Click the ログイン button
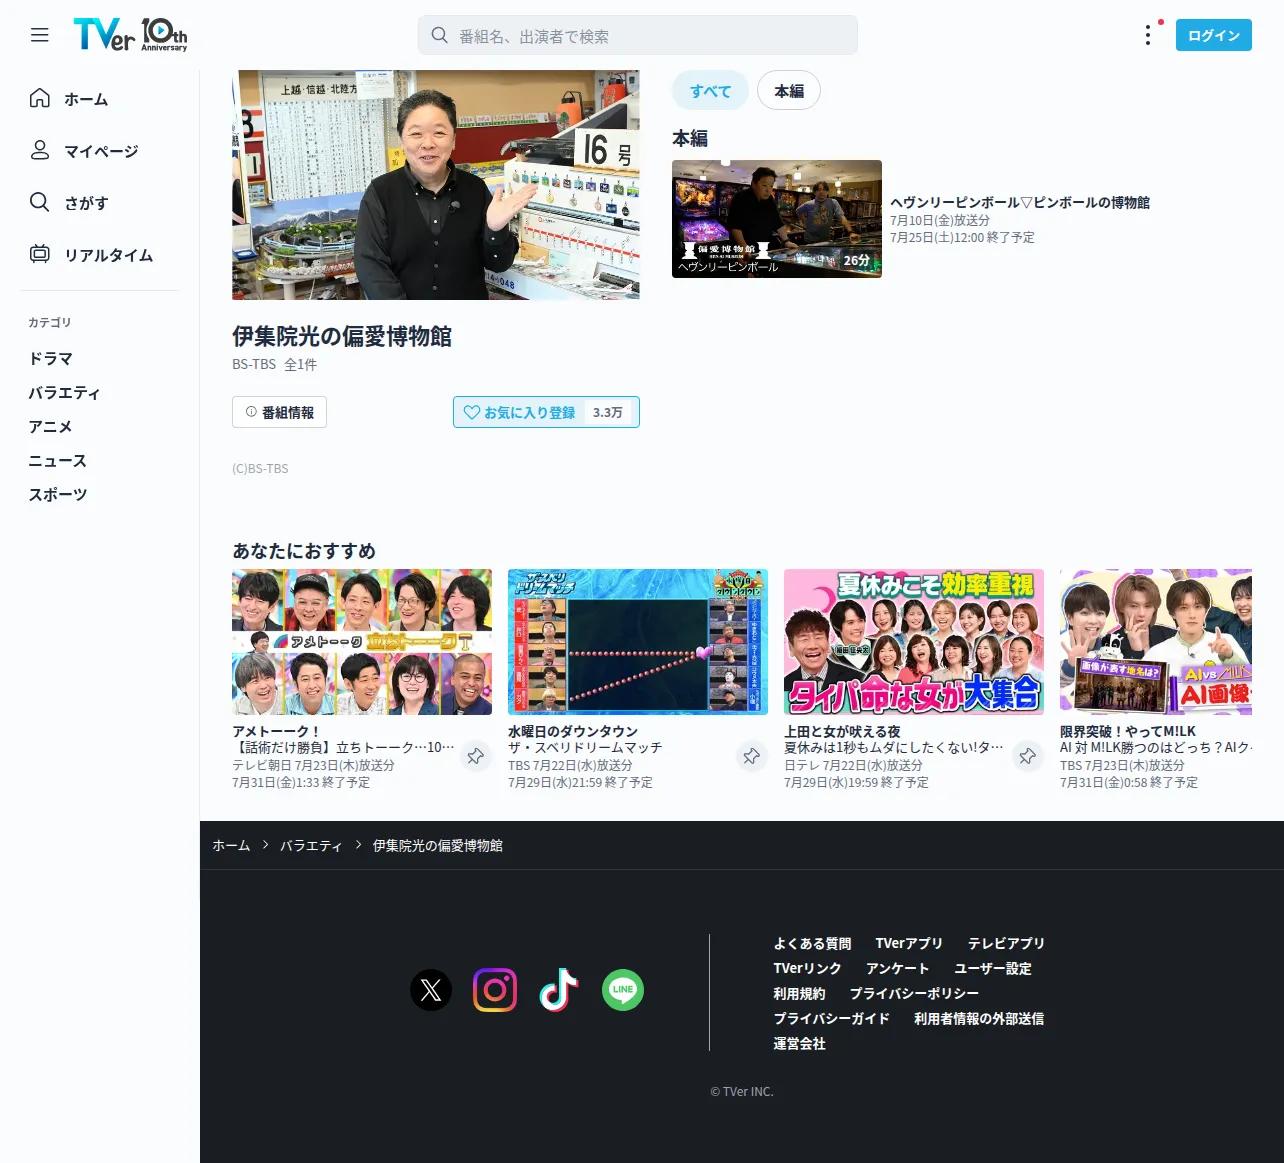 [x=1214, y=35]
